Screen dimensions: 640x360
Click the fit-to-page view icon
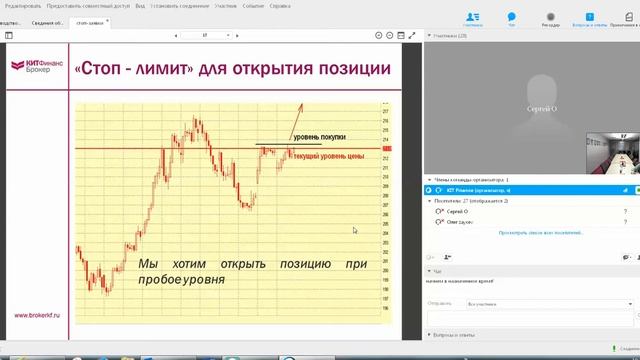(401, 36)
